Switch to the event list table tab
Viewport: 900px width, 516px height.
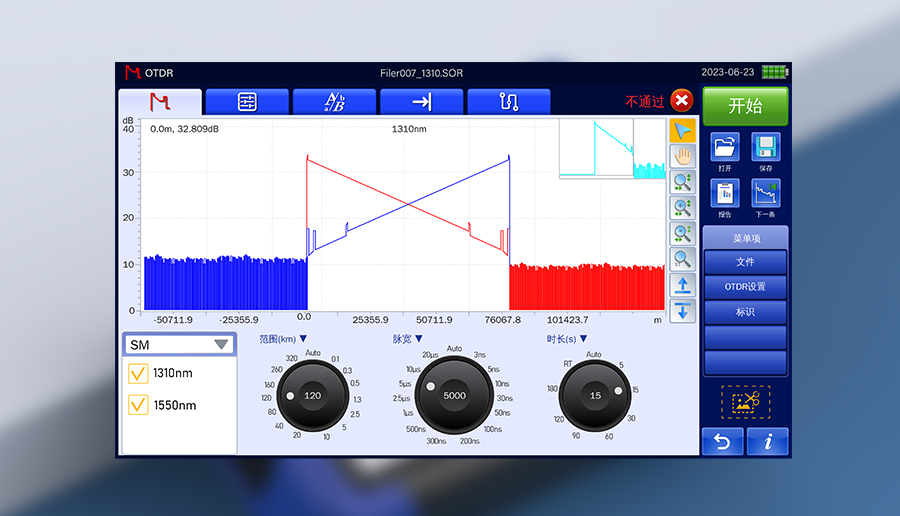247,102
